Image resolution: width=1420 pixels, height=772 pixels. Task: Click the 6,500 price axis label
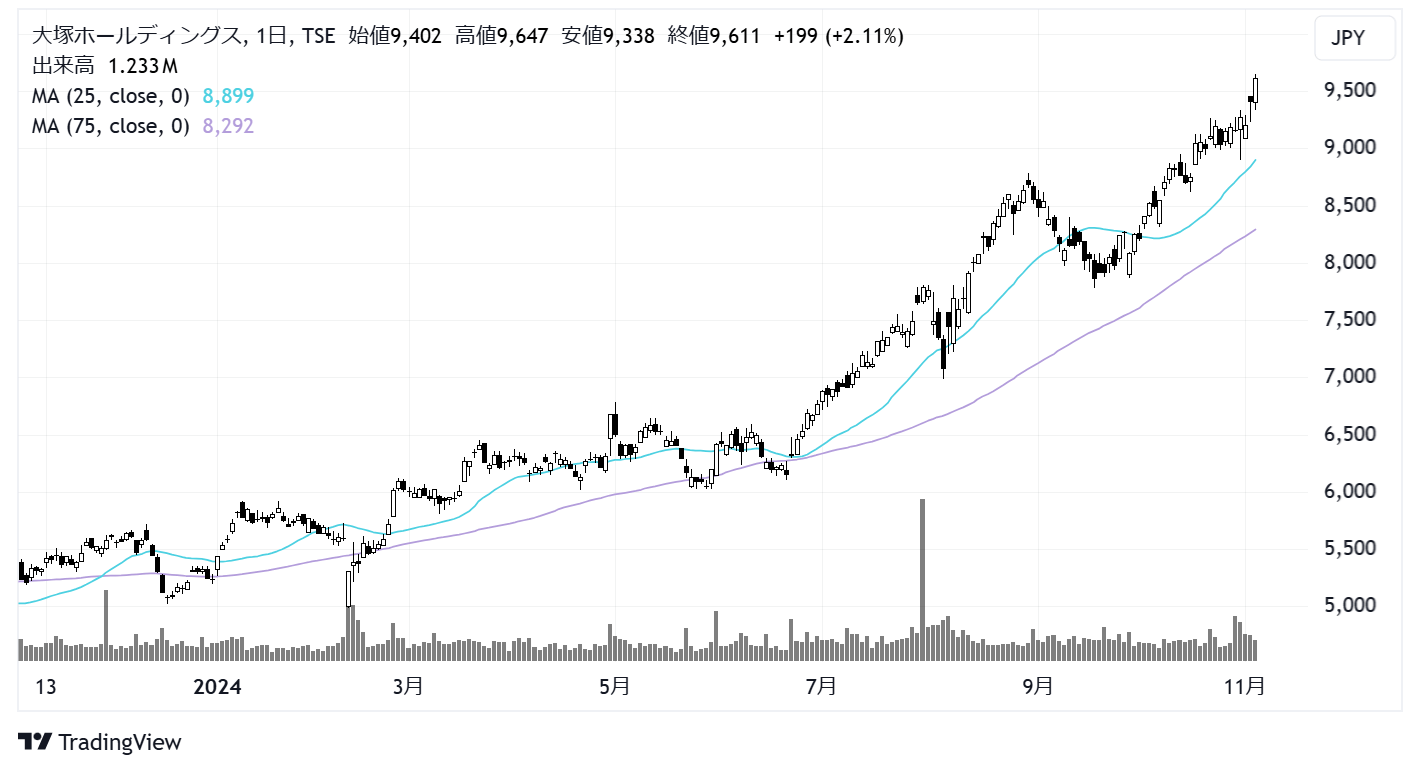(x=1350, y=434)
